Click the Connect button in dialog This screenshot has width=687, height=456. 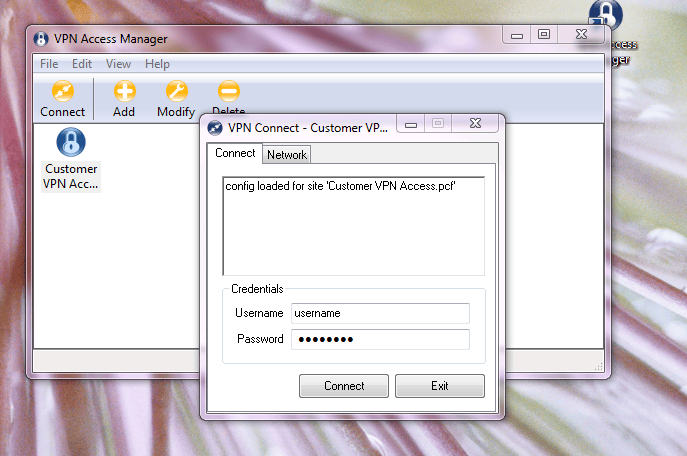(344, 386)
